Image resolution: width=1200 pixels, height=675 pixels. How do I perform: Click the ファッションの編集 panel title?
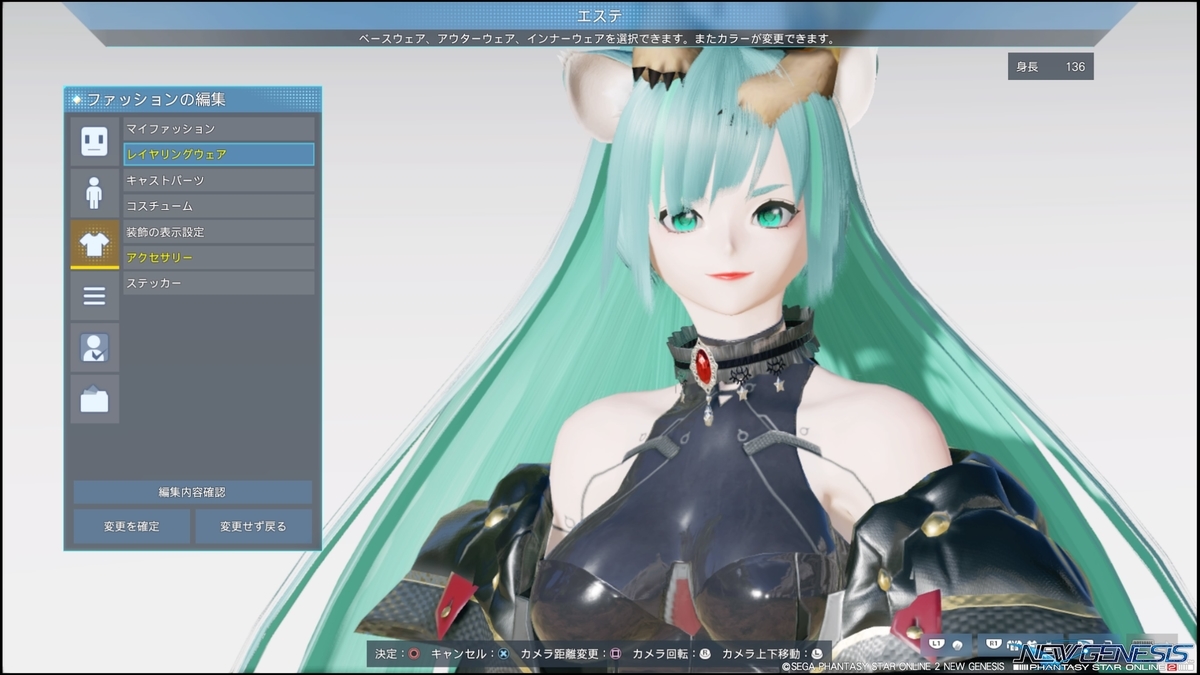[156, 100]
